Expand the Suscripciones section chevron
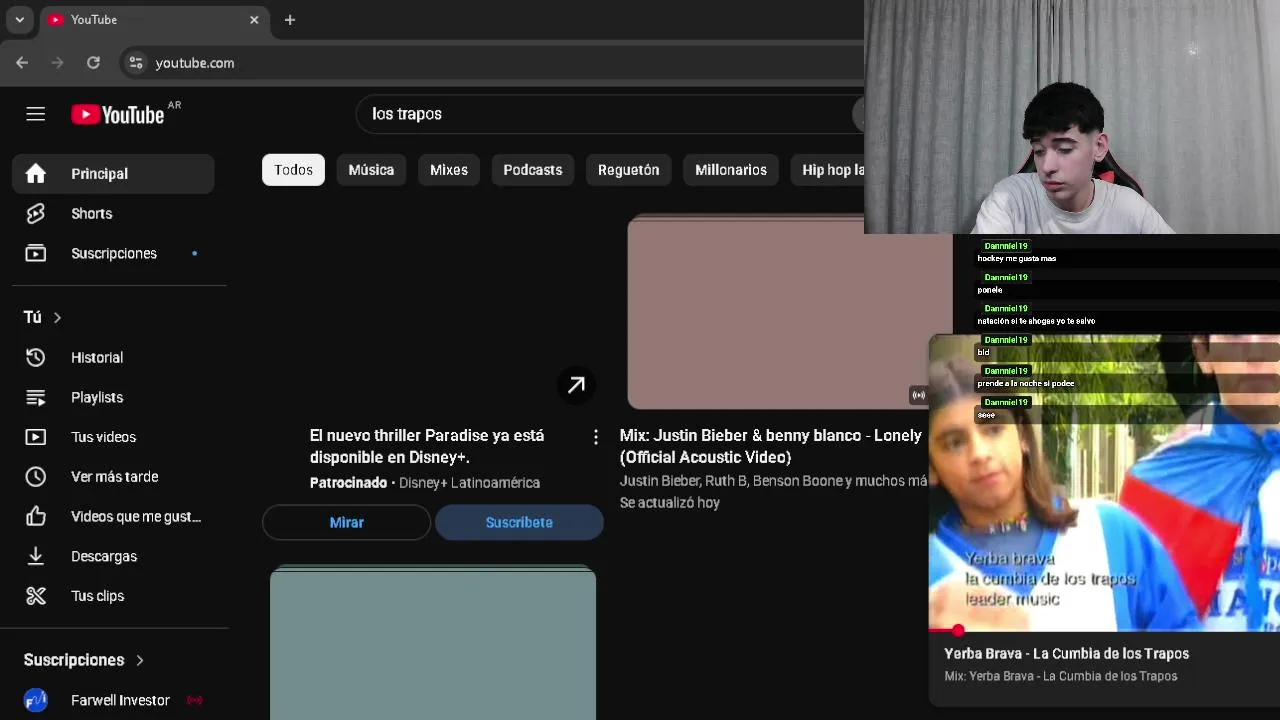This screenshot has height=720, width=1280. [140, 660]
